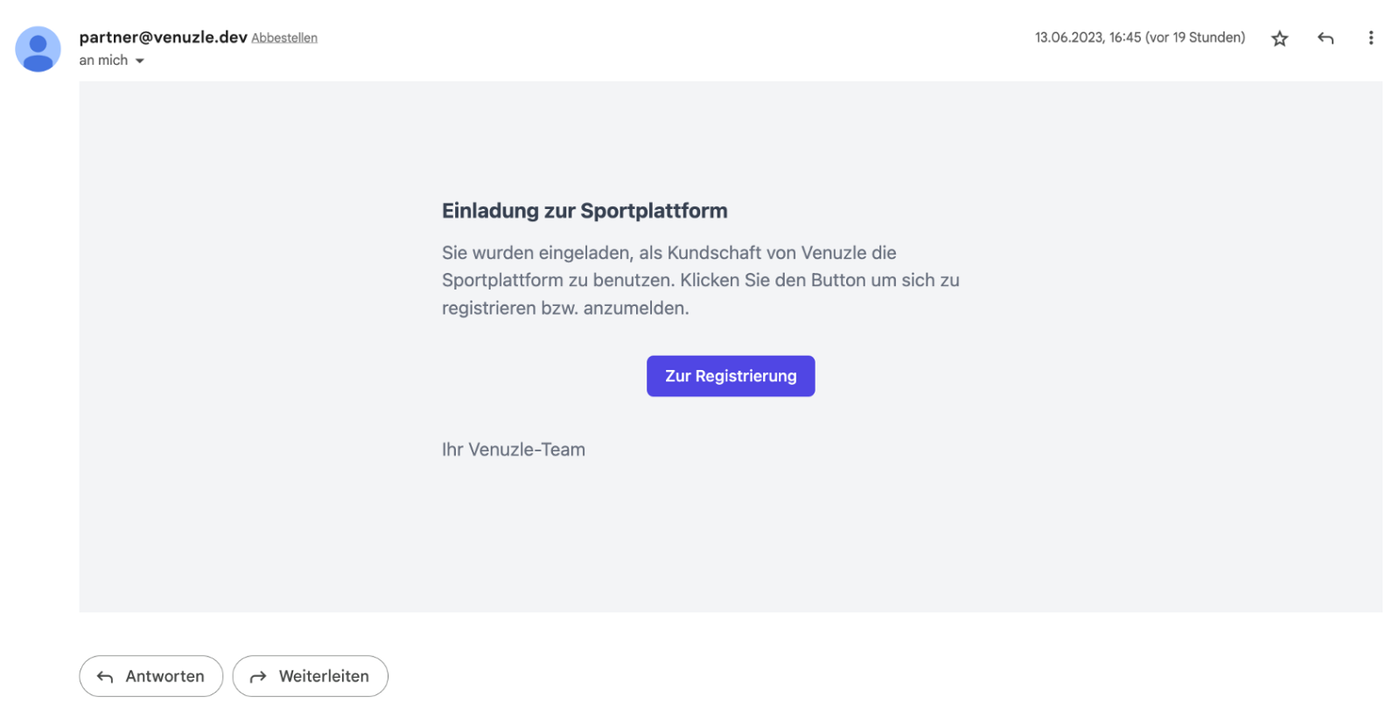Click the sender's profile avatar
The image size is (1400, 725).
coord(38,49)
